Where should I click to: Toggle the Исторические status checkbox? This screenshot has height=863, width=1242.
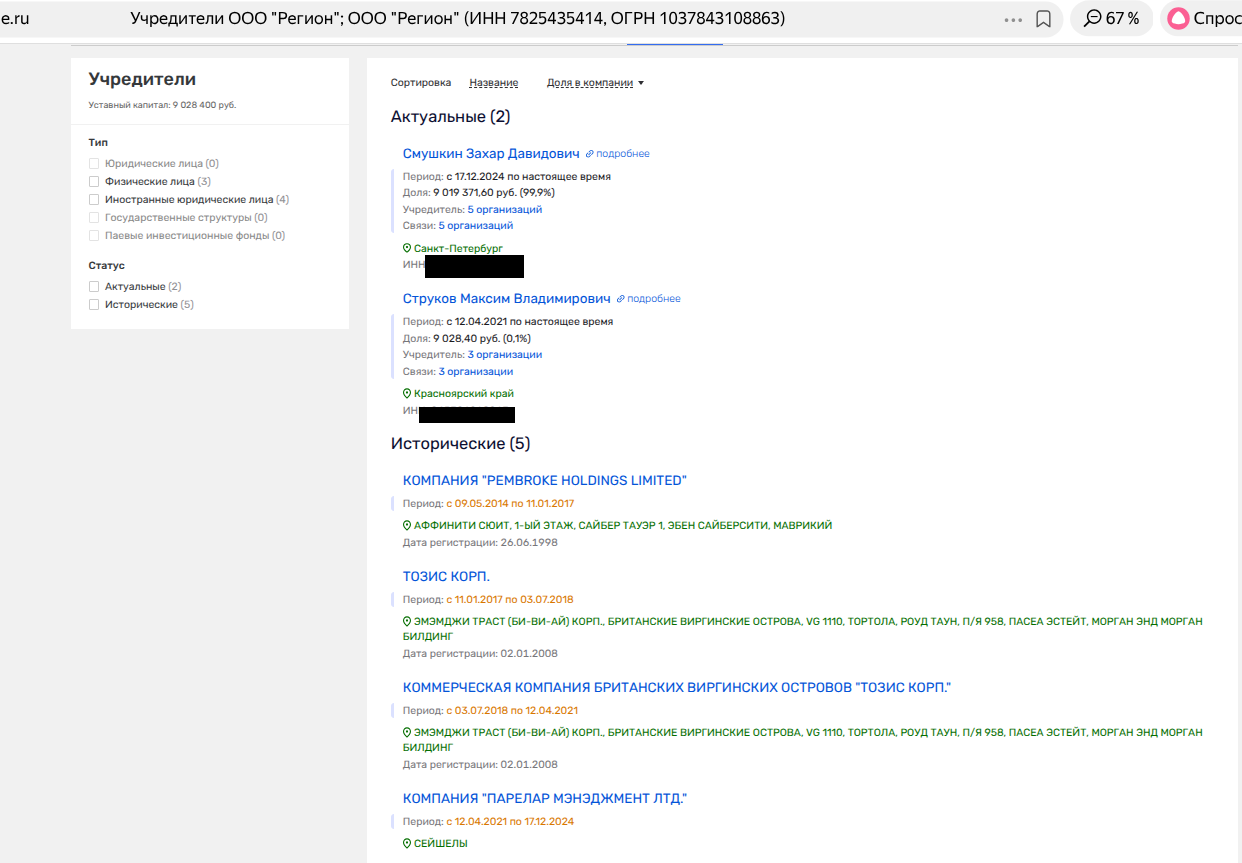[94, 305]
